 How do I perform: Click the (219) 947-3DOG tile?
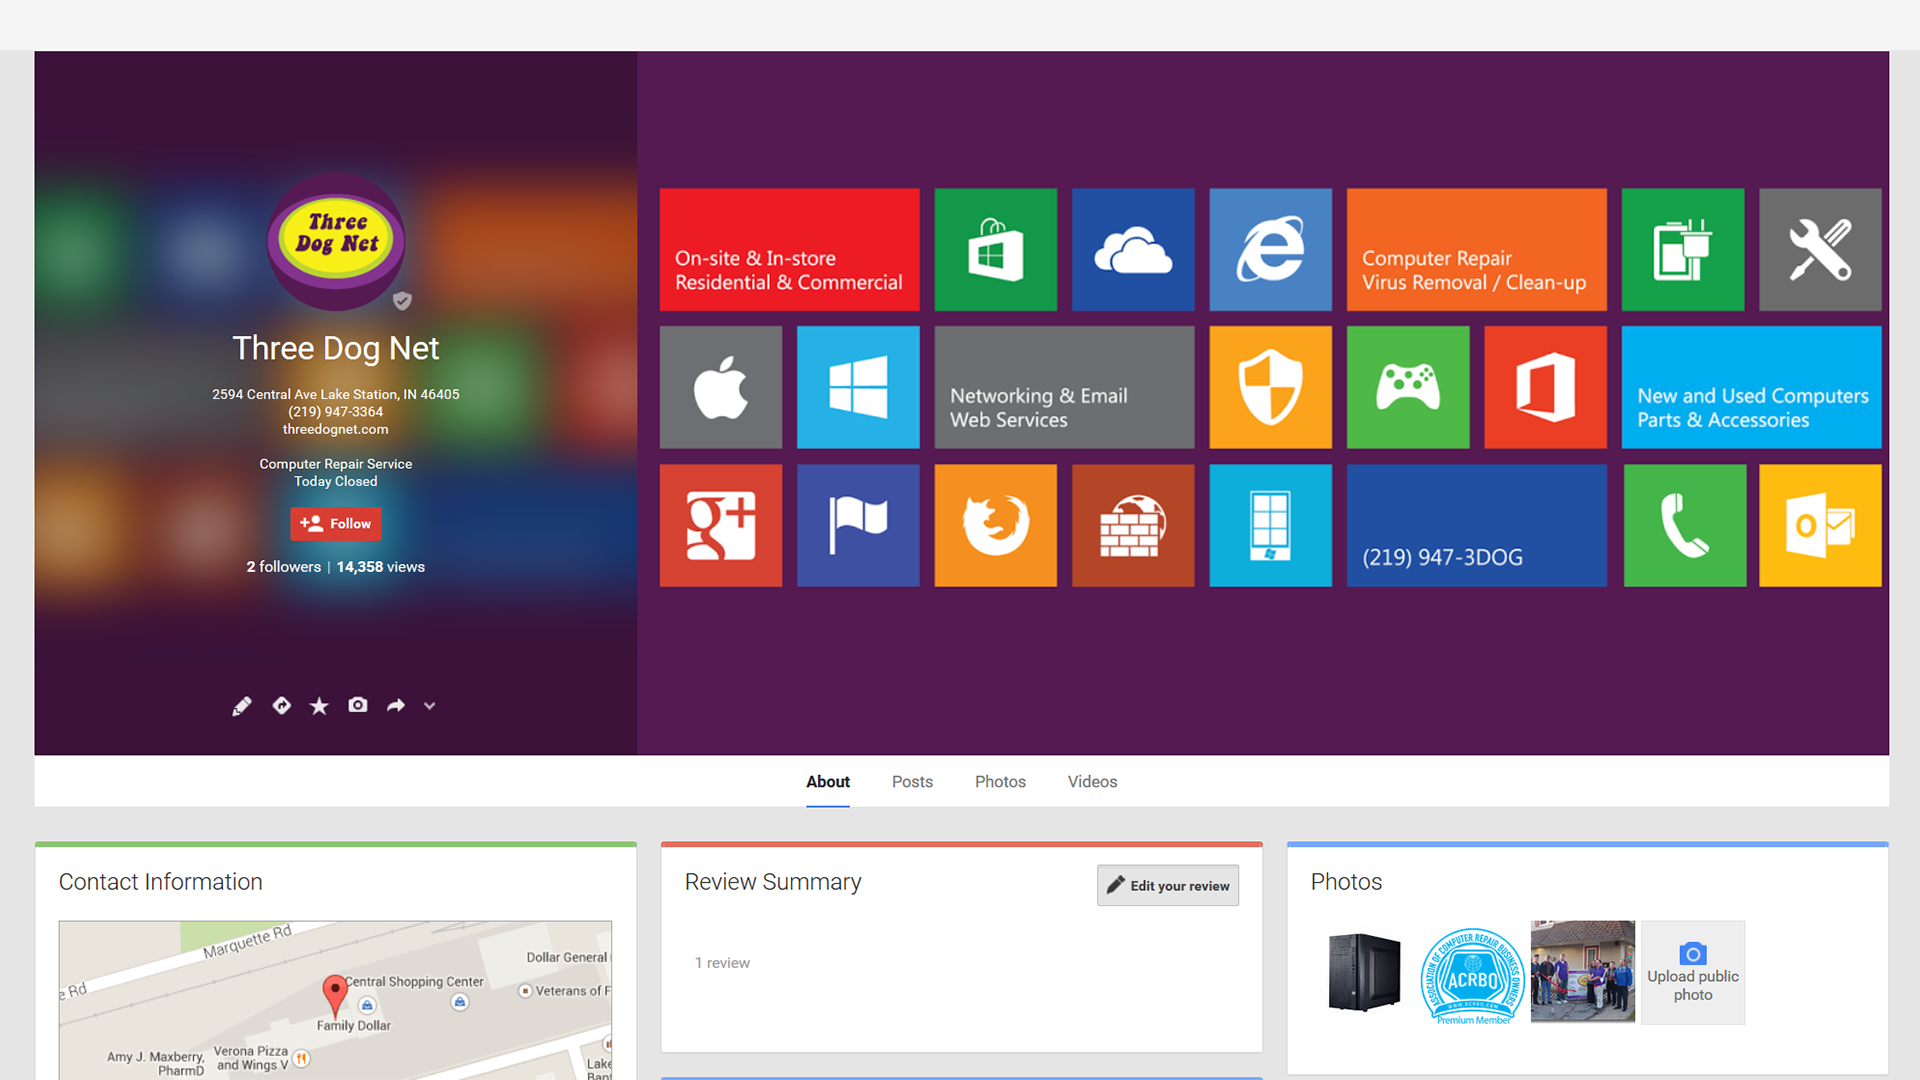pos(1477,525)
